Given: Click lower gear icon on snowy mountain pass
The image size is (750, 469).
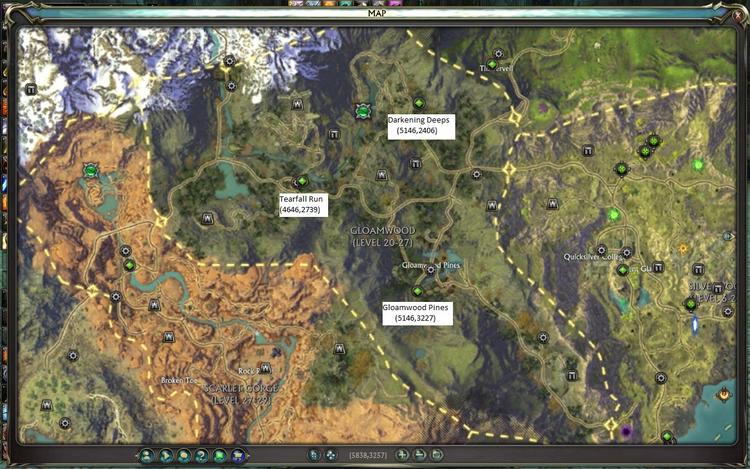Looking at the screenshot, I should [232, 86].
